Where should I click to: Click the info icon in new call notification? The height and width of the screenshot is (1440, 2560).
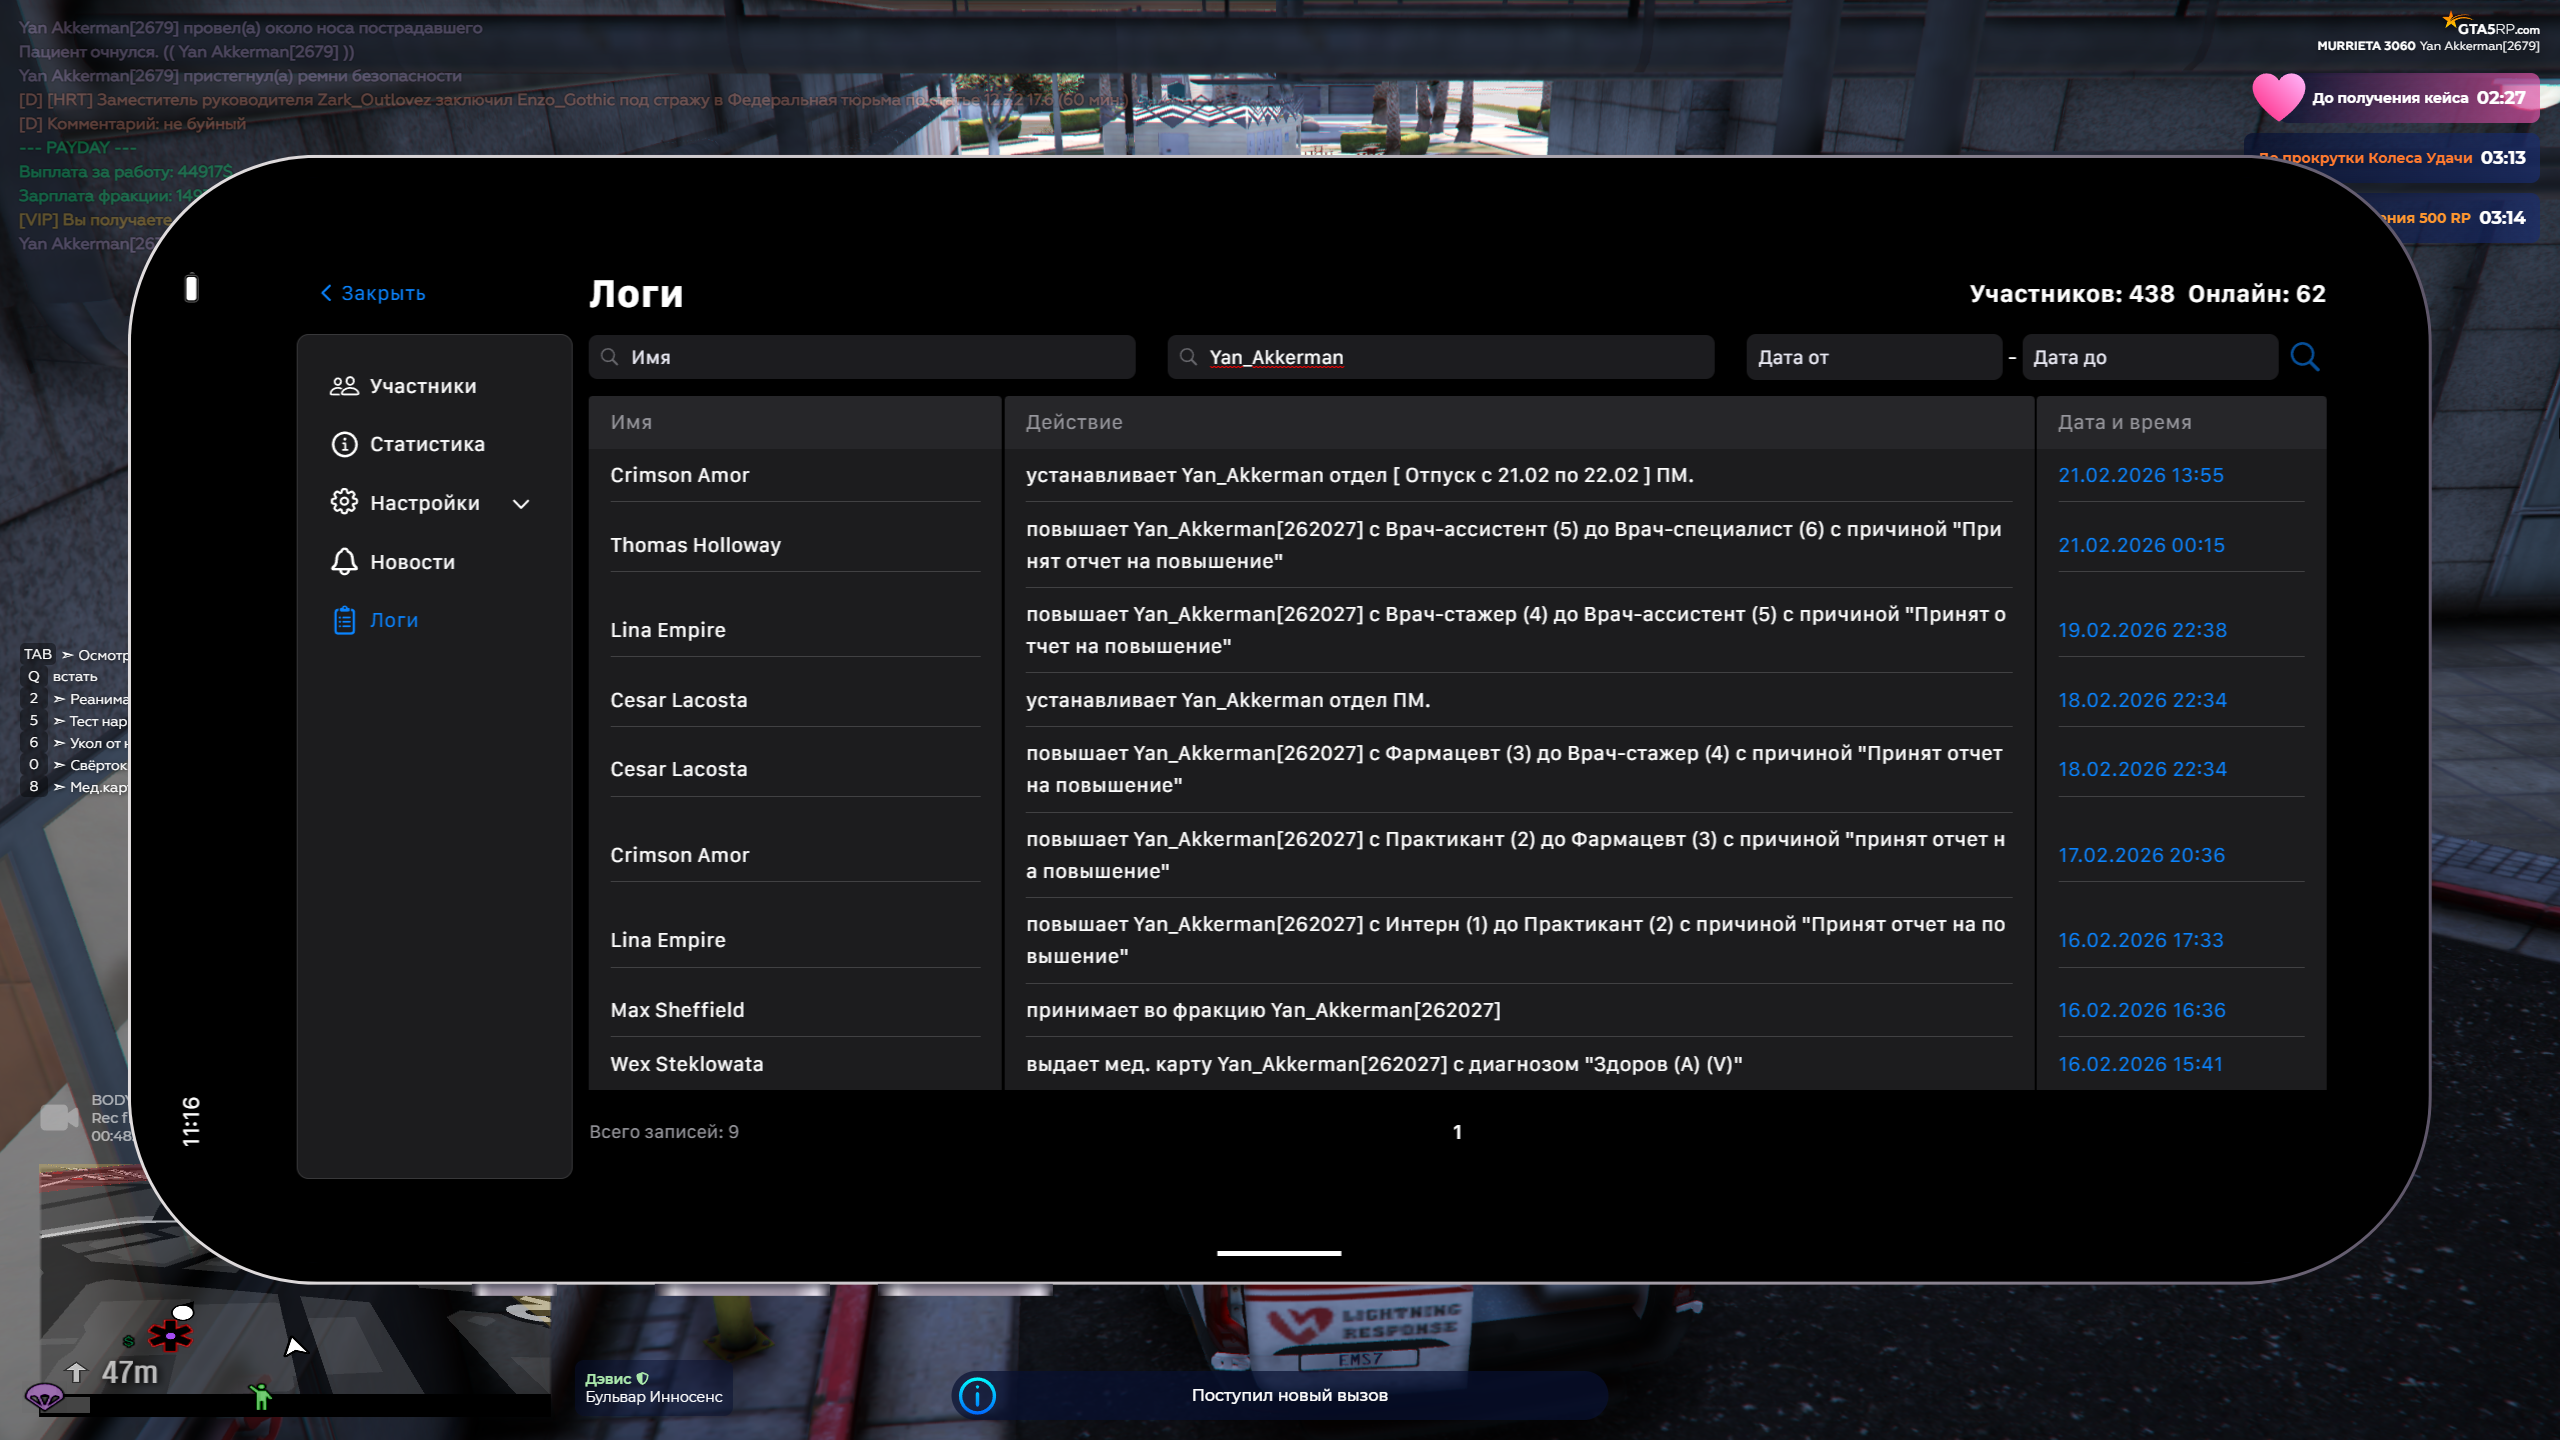click(x=977, y=1395)
